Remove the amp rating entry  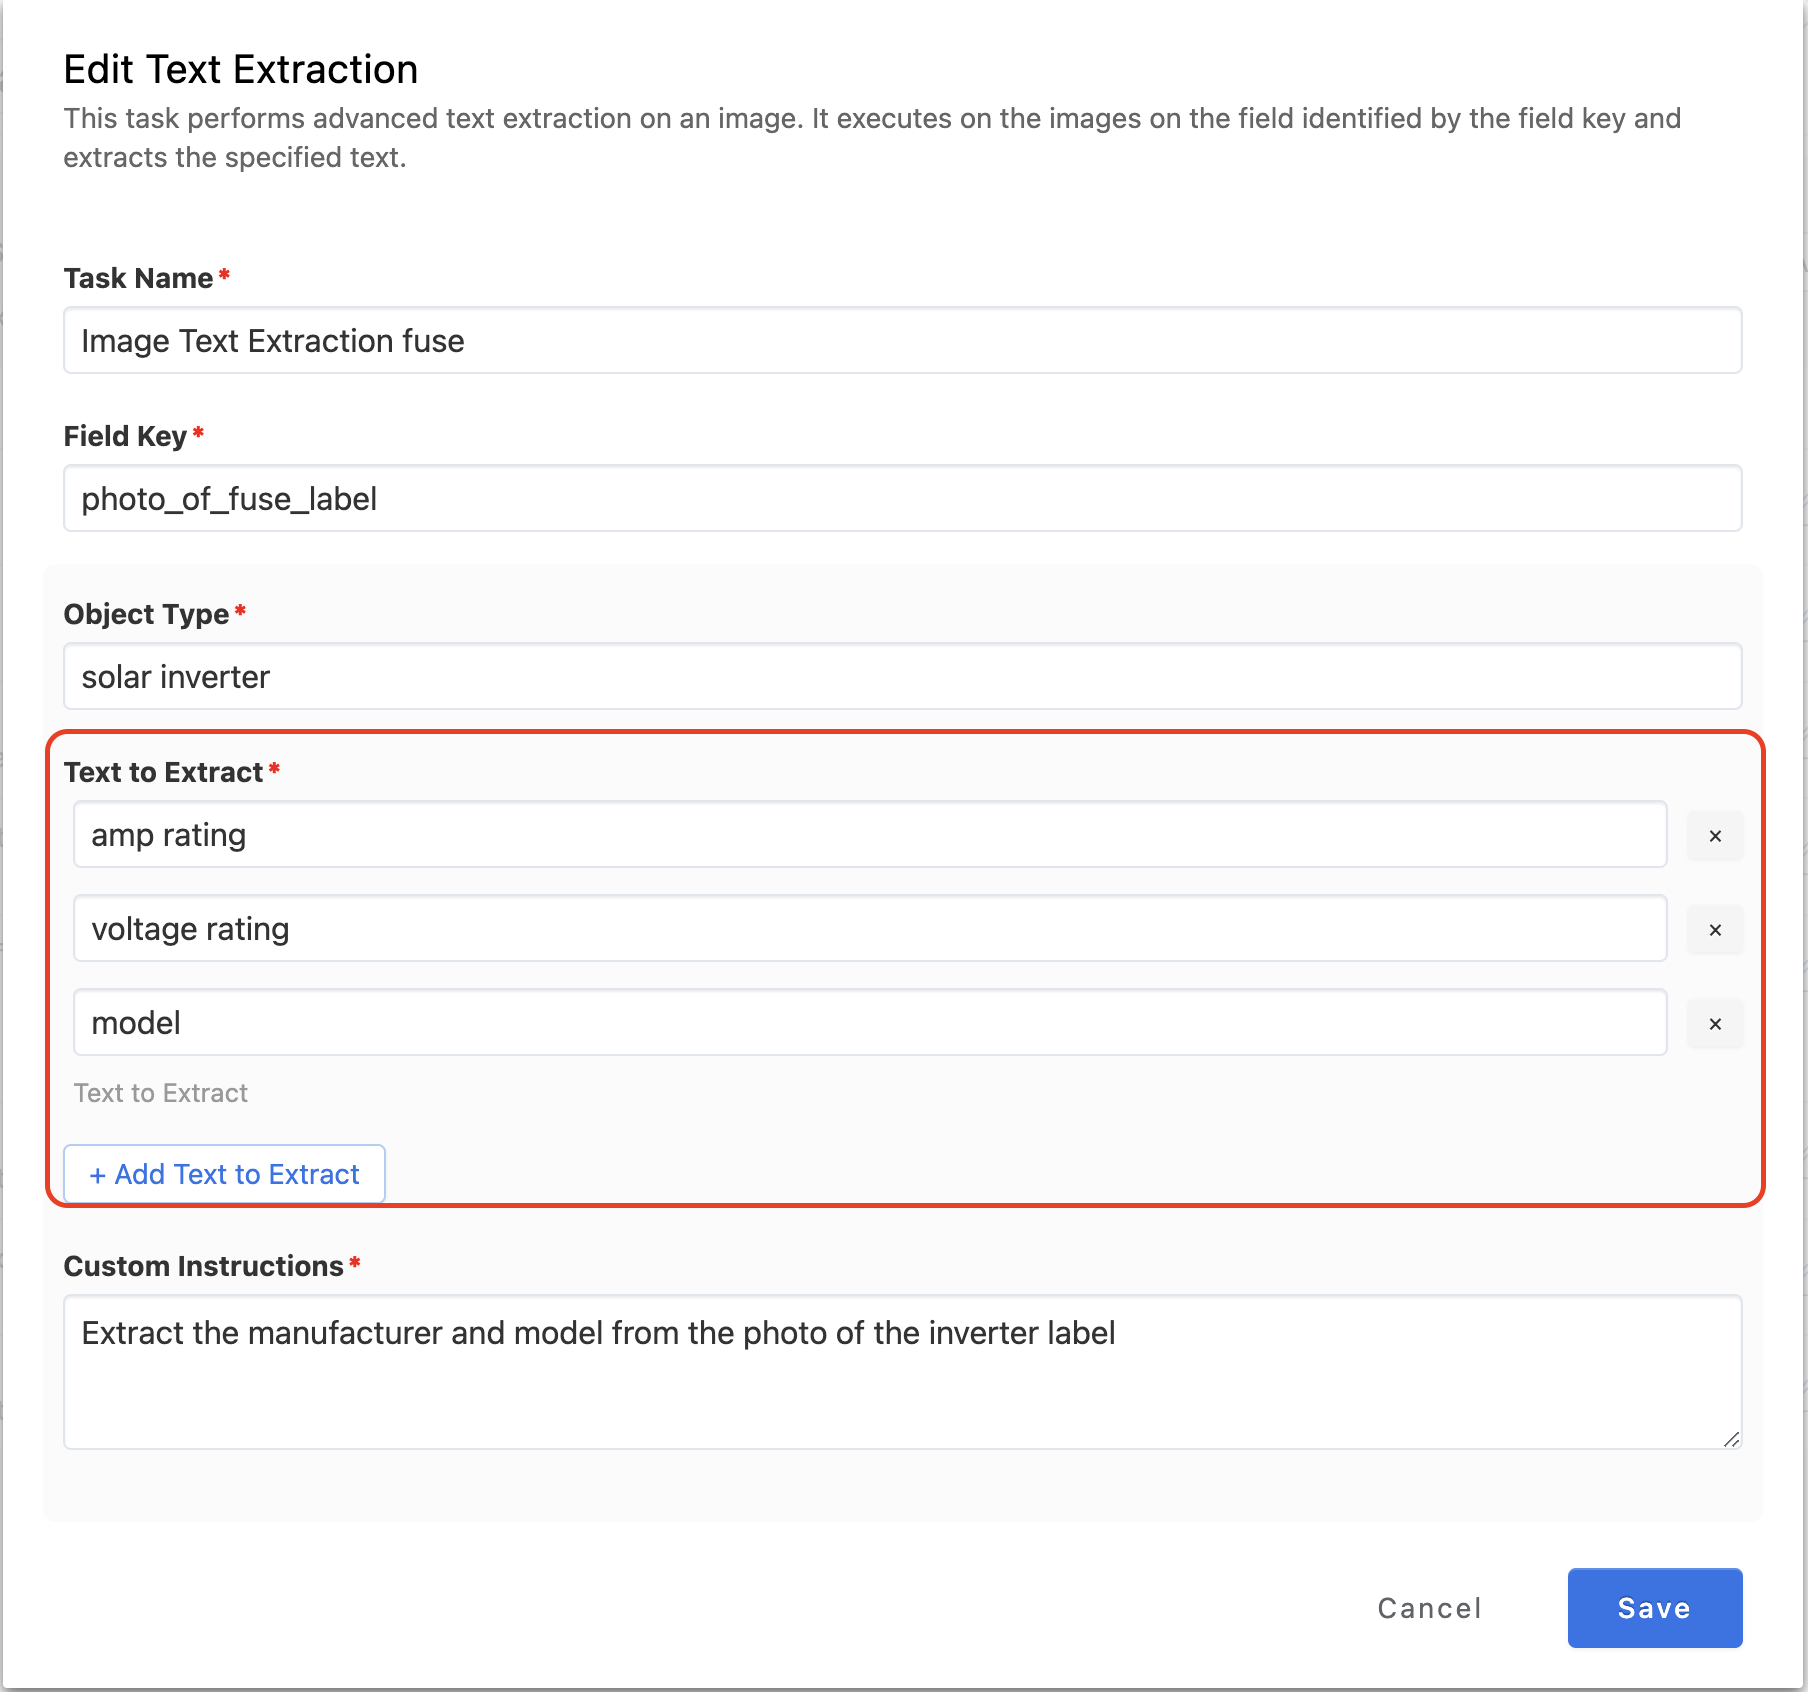click(1715, 836)
